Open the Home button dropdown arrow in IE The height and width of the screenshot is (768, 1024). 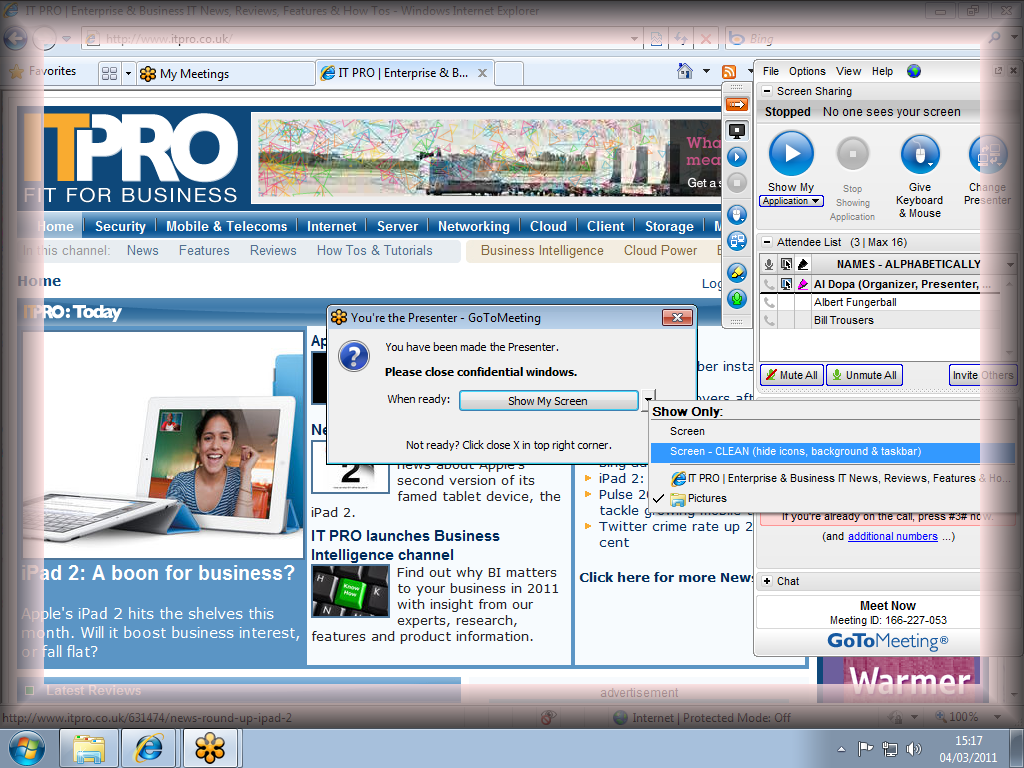pyautogui.click(x=706, y=71)
